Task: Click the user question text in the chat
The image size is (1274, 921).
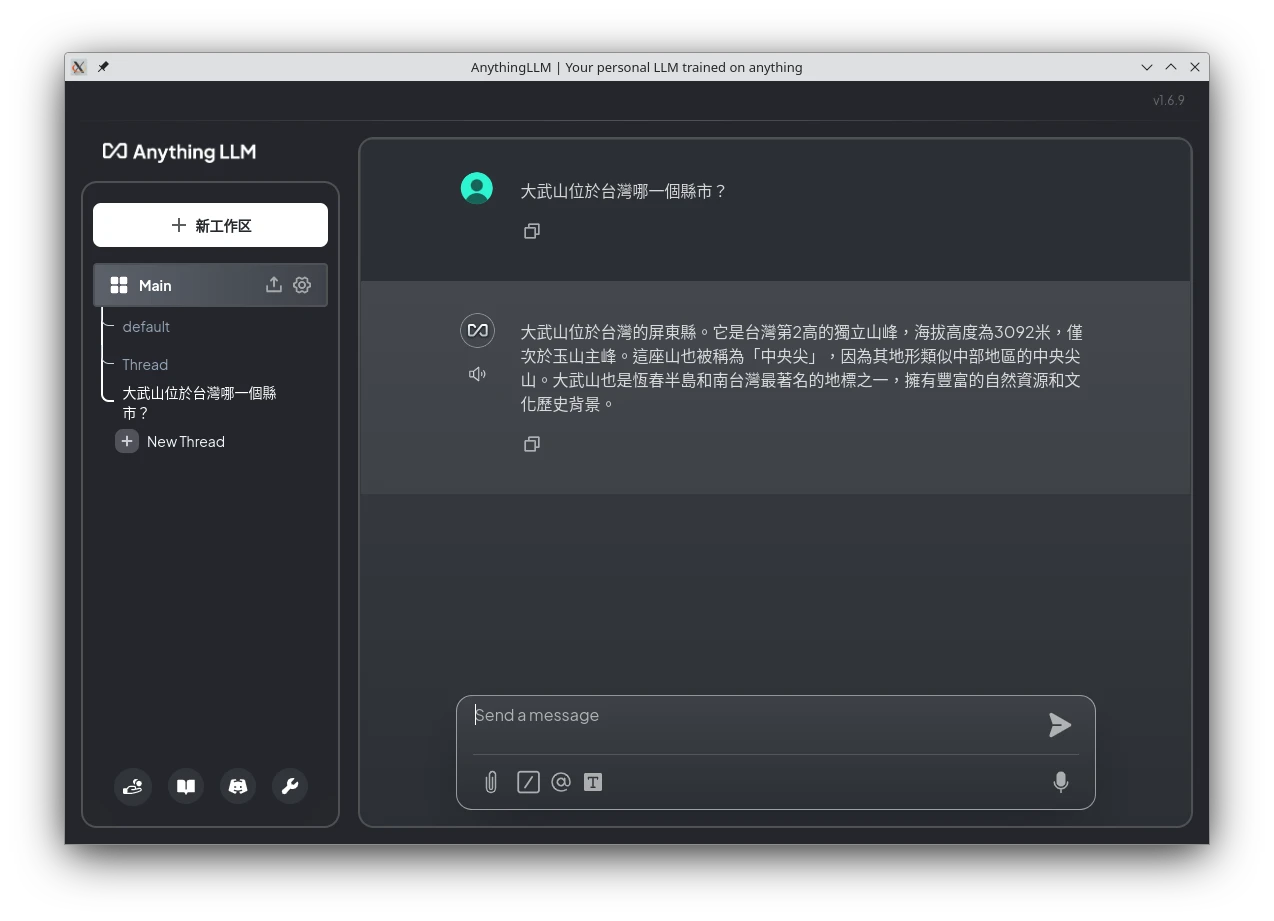Action: point(622,191)
